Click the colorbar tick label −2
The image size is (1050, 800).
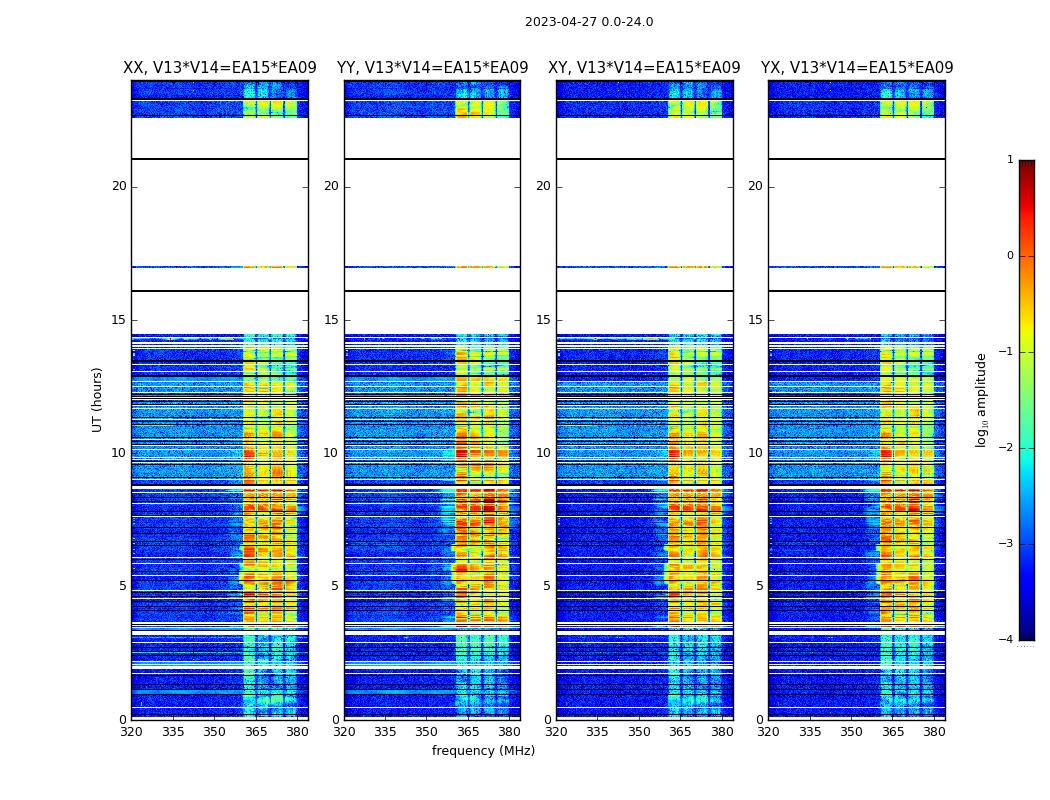[x=1006, y=448]
